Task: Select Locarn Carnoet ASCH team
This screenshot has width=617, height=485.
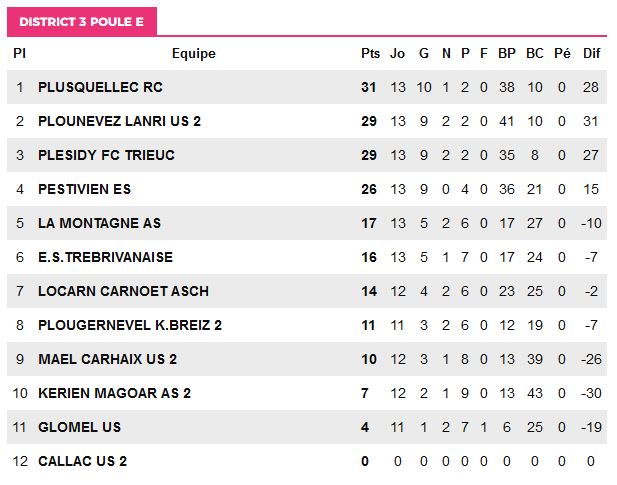Action: (x=123, y=291)
